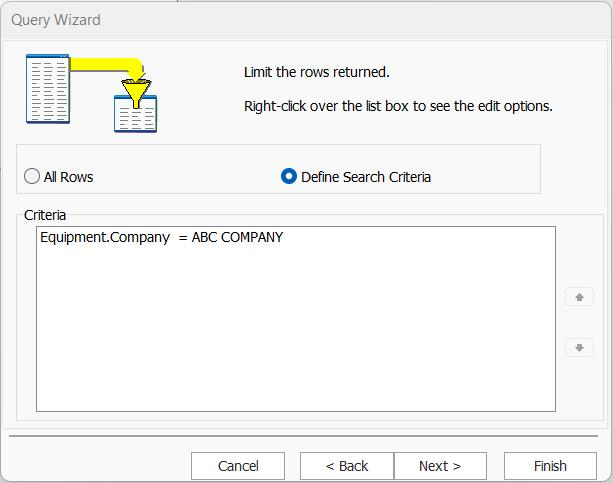
Task: Click the Query Wizard title bar
Action: pos(300,19)
